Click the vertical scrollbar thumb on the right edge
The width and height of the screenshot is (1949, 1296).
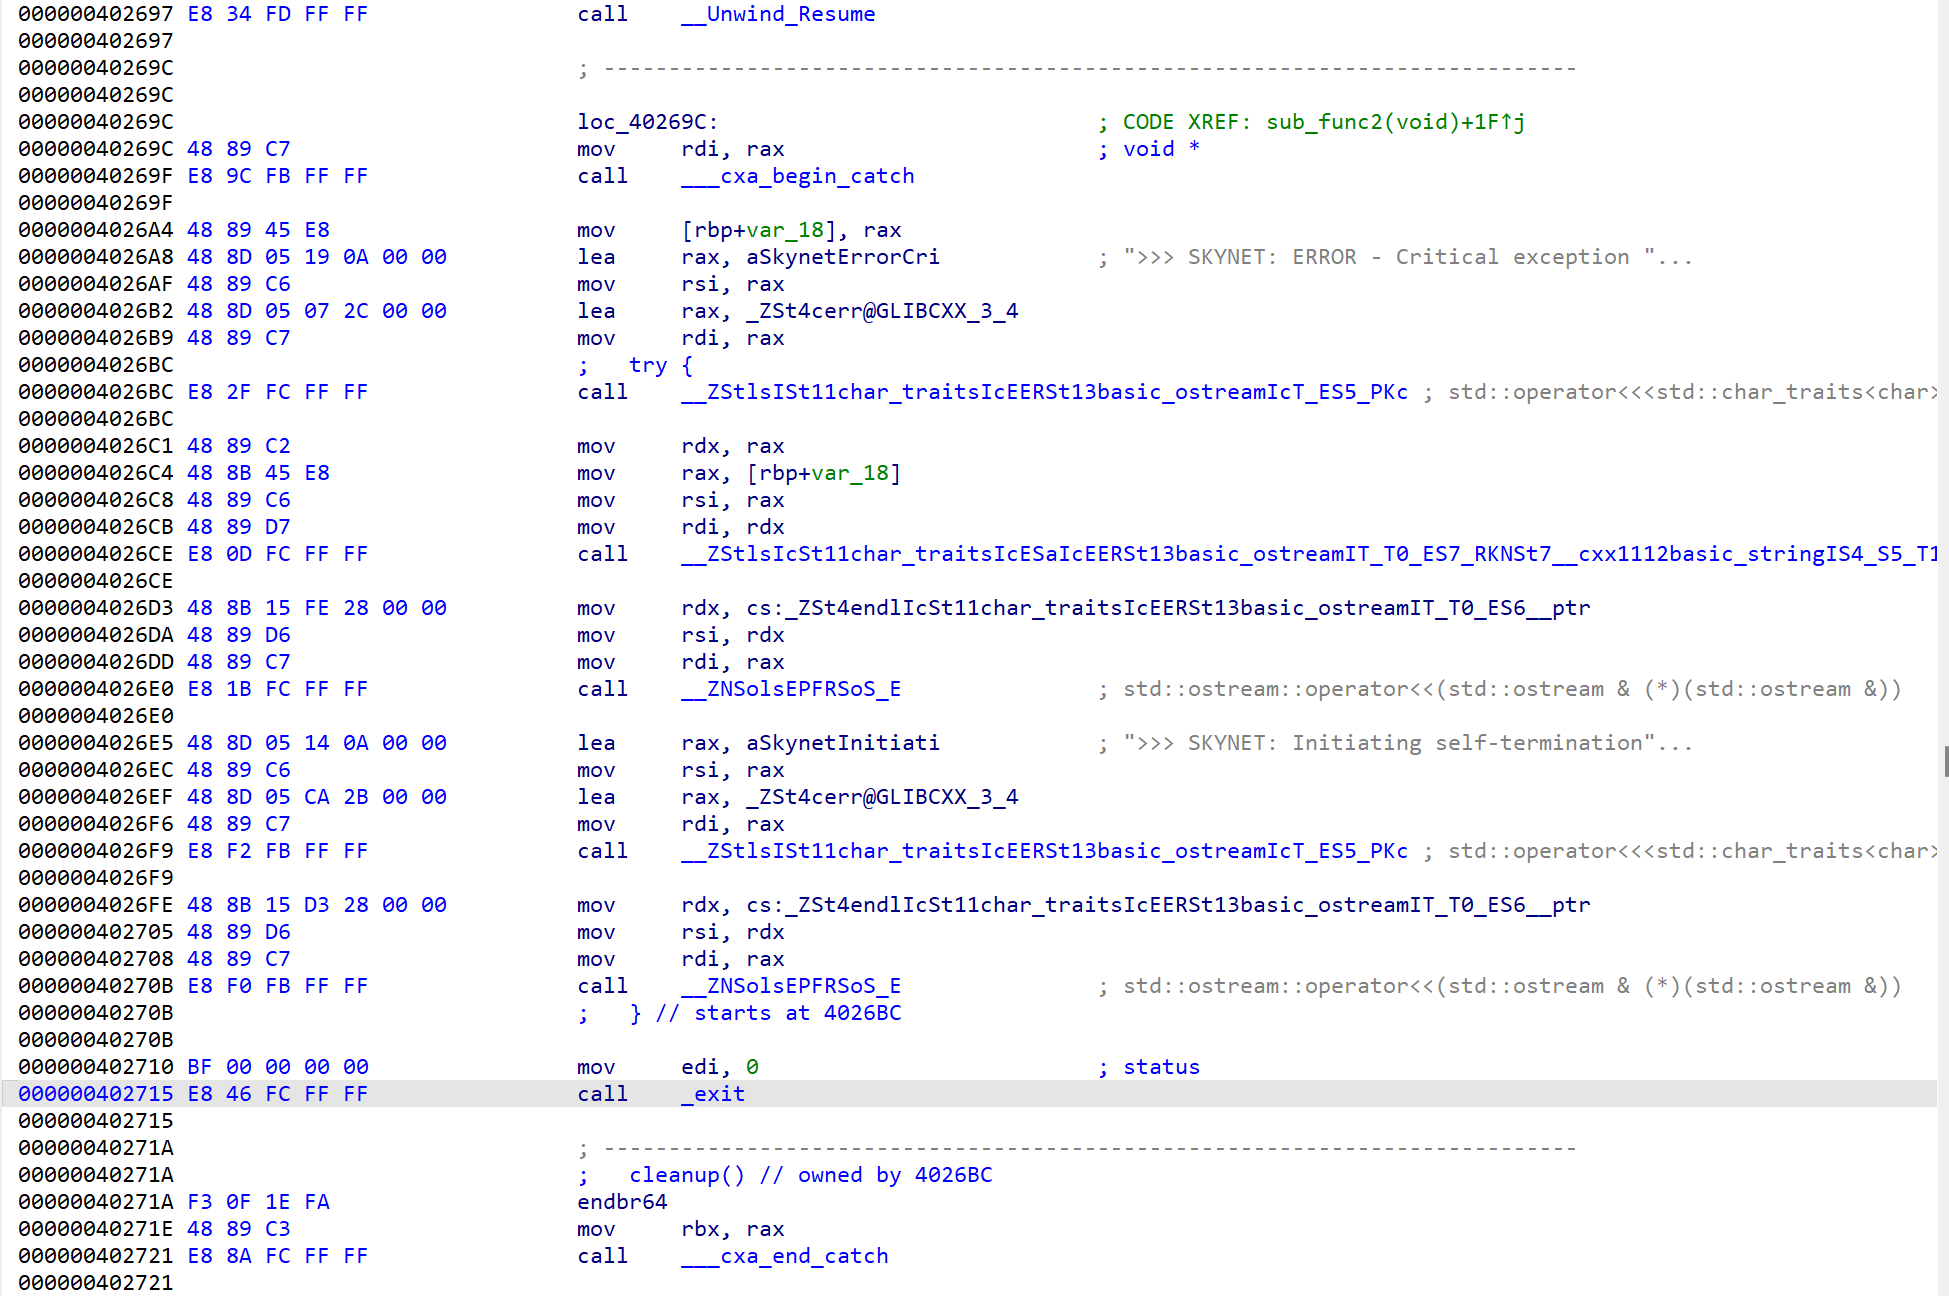[x=1945, y=760]
